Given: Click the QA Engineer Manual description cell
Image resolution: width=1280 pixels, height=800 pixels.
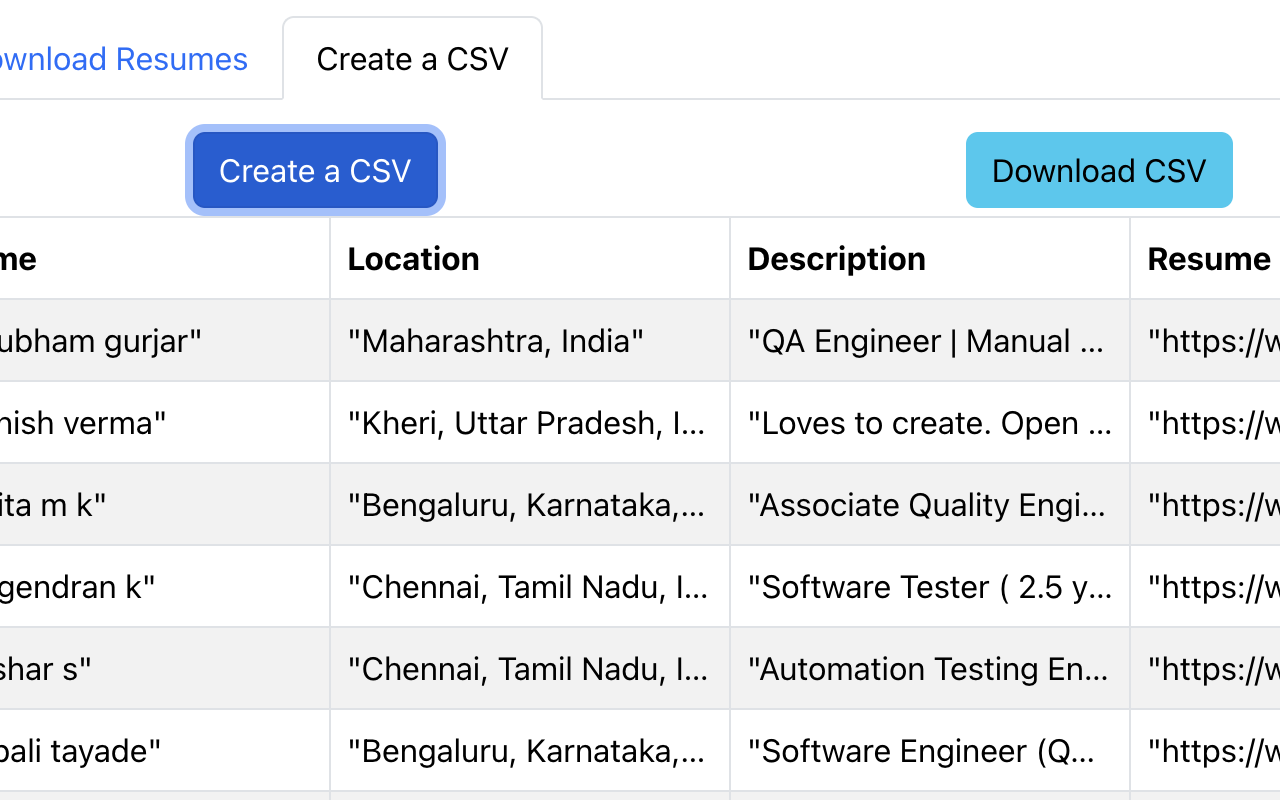Looking at the screenshot, I should click(930, 340).
